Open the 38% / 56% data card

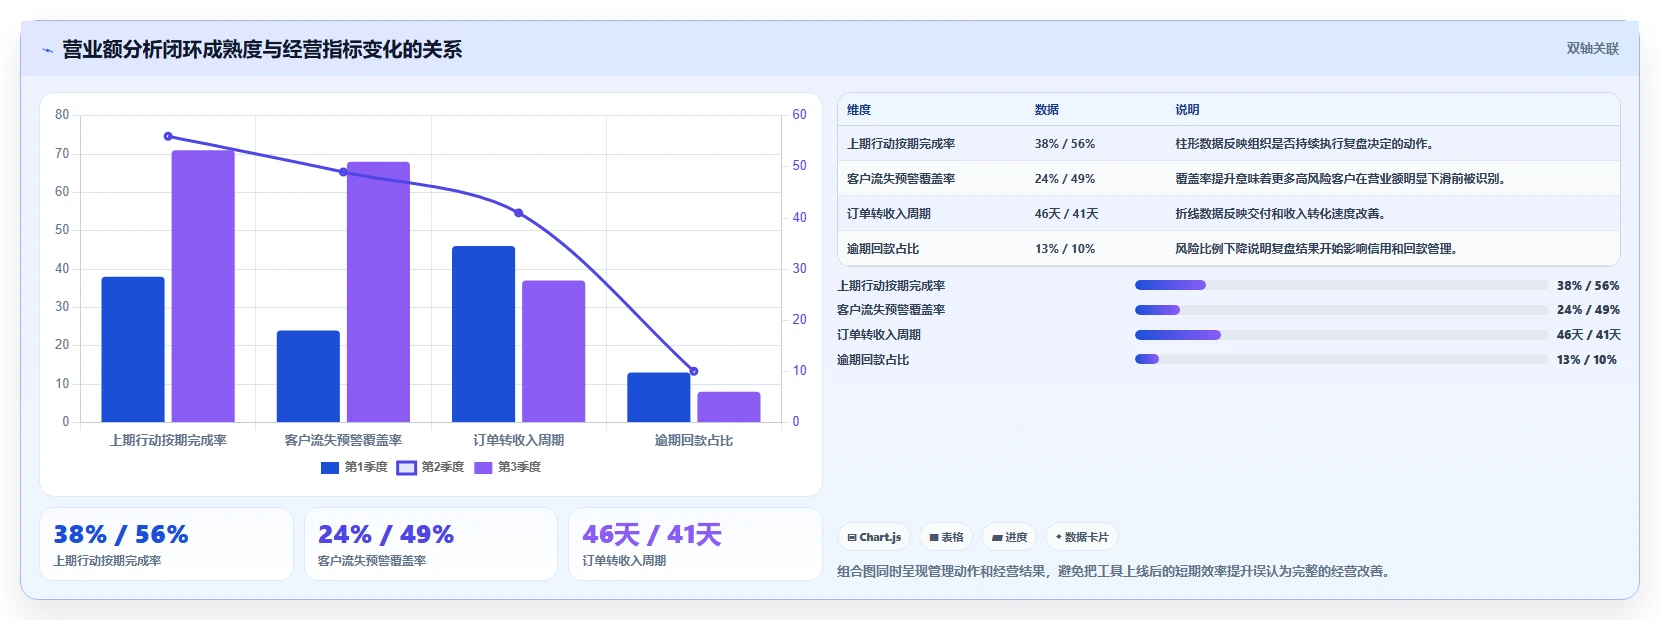166,544
